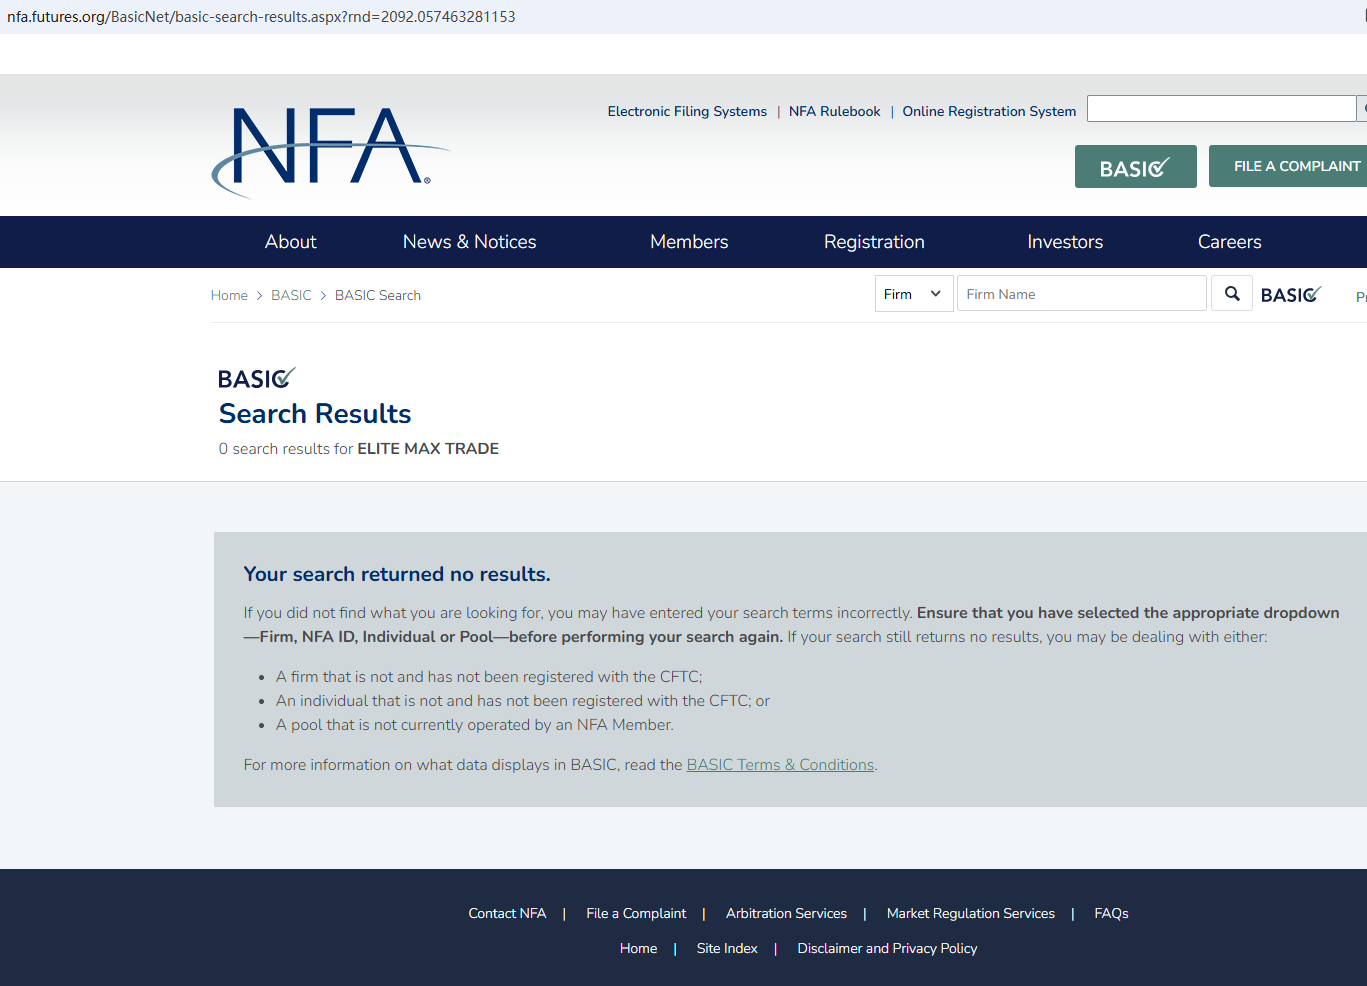The height and width of the screenshot is (986, 1367).
Task: Open Market Regulation Services footer link
Action: point(971,913)
